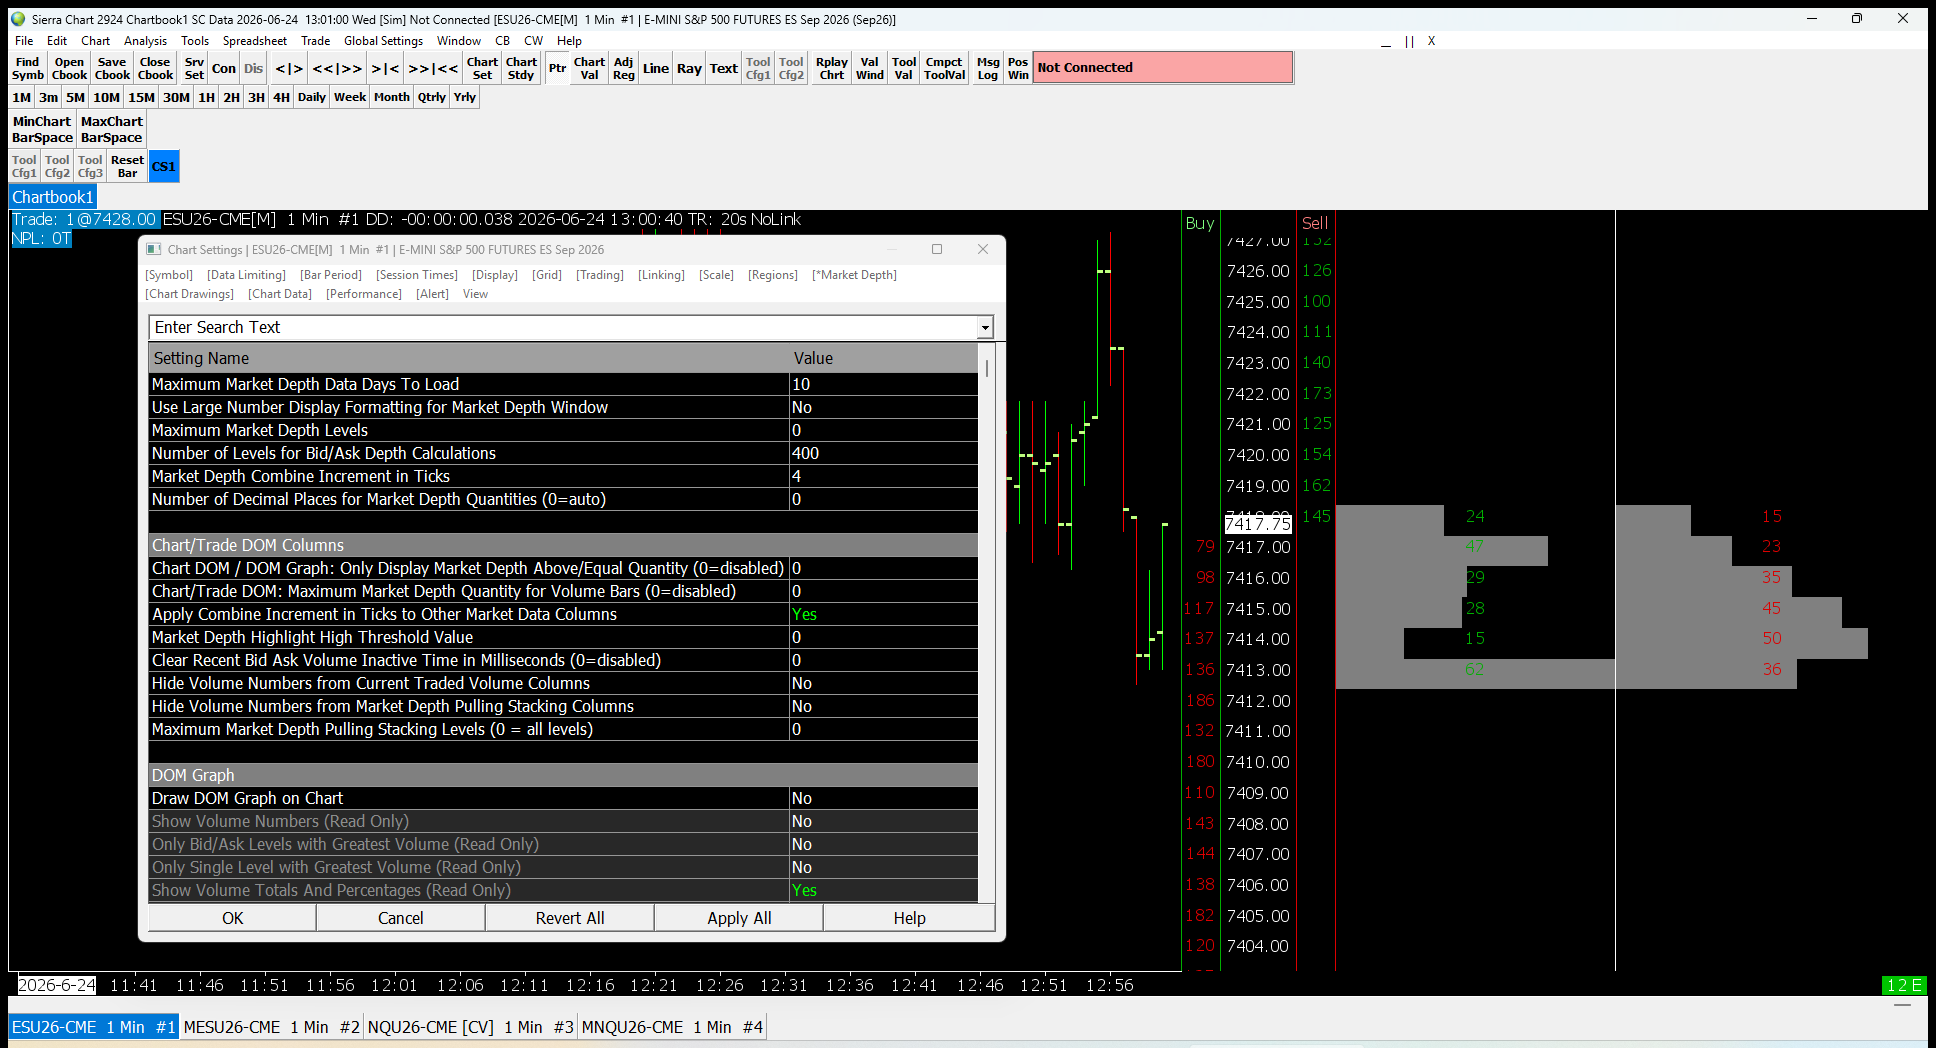Open Pos Win positions window
Screen dimensions: 1936x1048
click(x=1018, y=68)
